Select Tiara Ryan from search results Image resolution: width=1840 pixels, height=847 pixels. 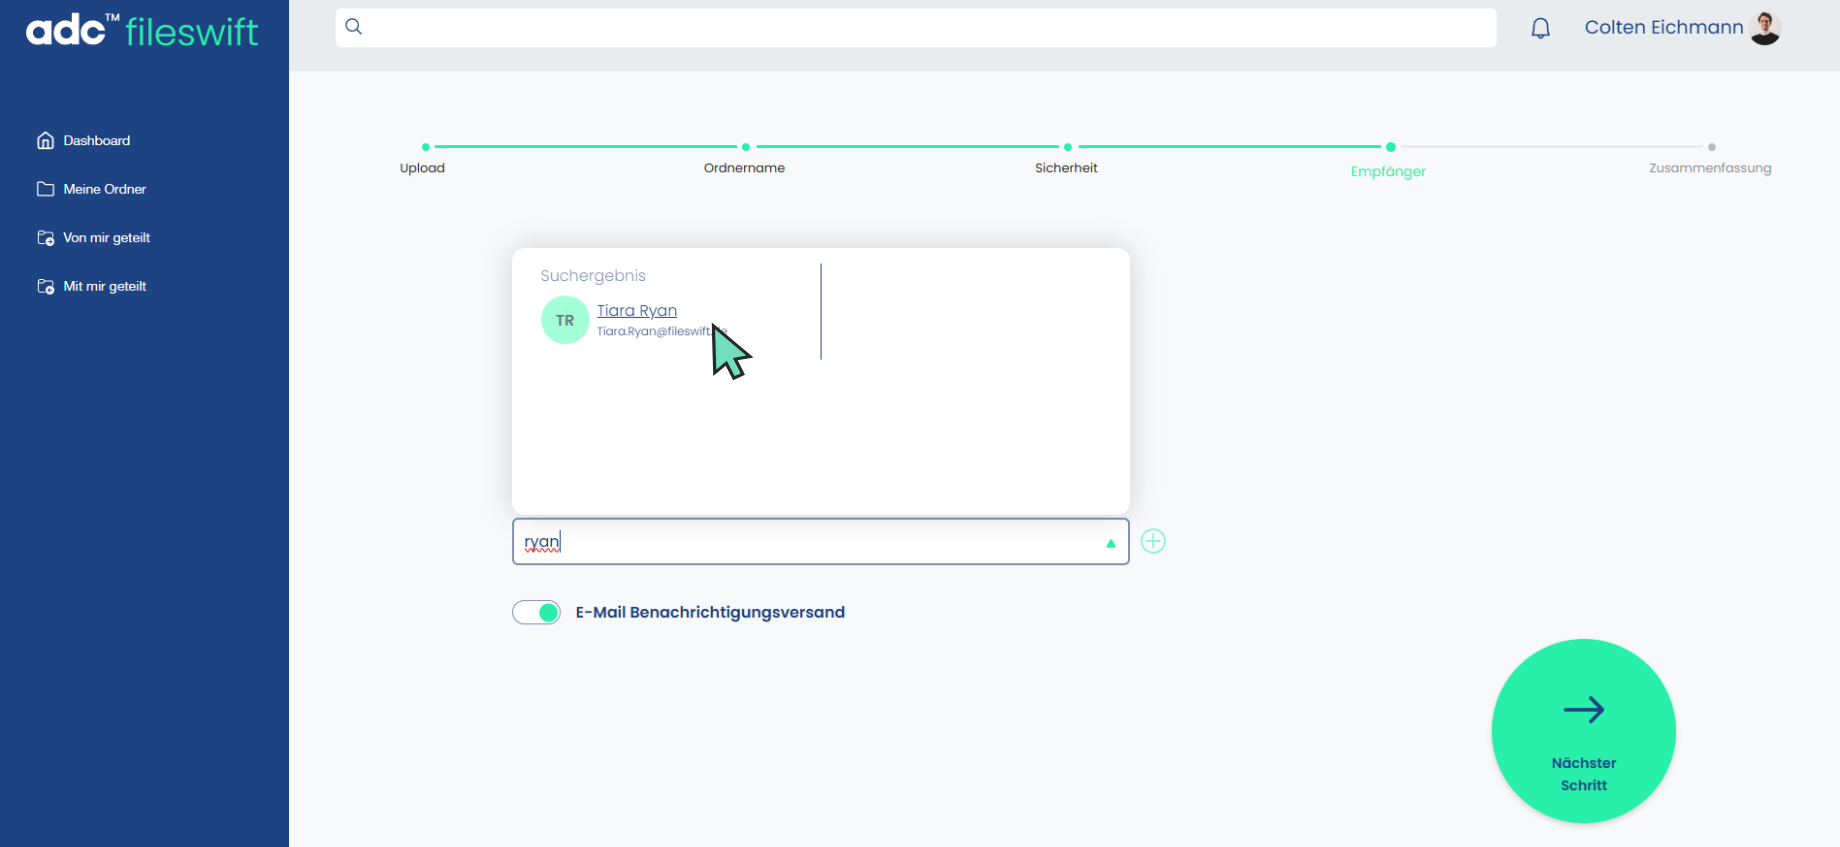point(637,311)
